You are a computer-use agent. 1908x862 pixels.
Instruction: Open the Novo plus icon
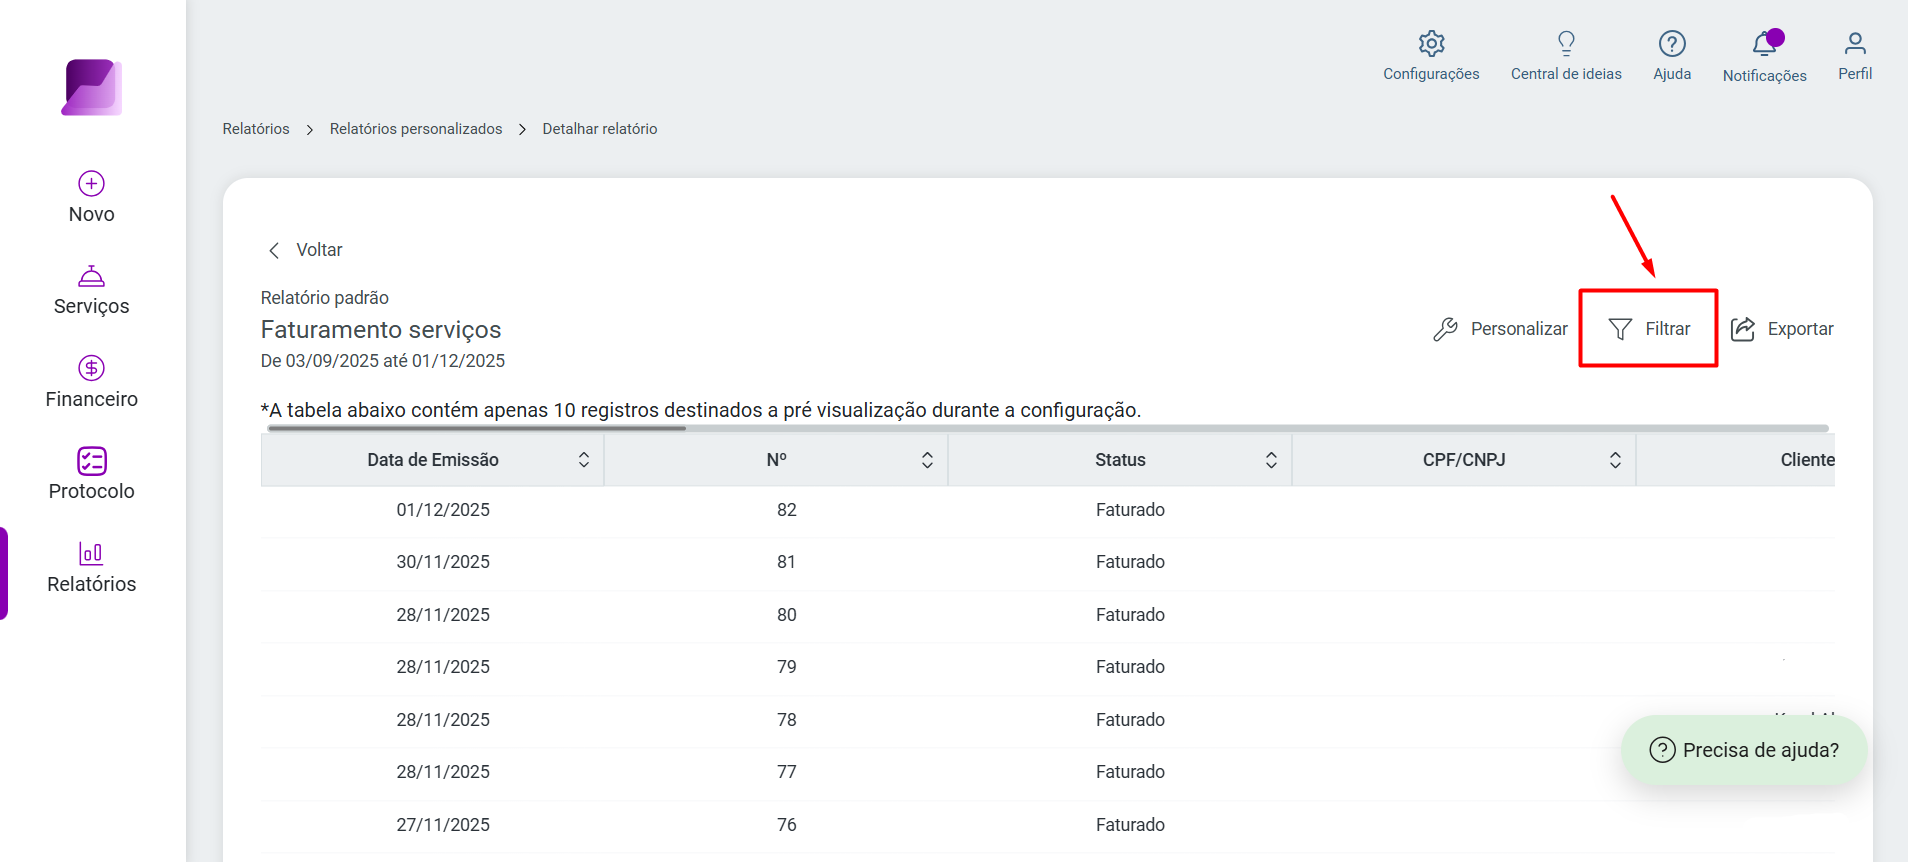tap(92, 183)
